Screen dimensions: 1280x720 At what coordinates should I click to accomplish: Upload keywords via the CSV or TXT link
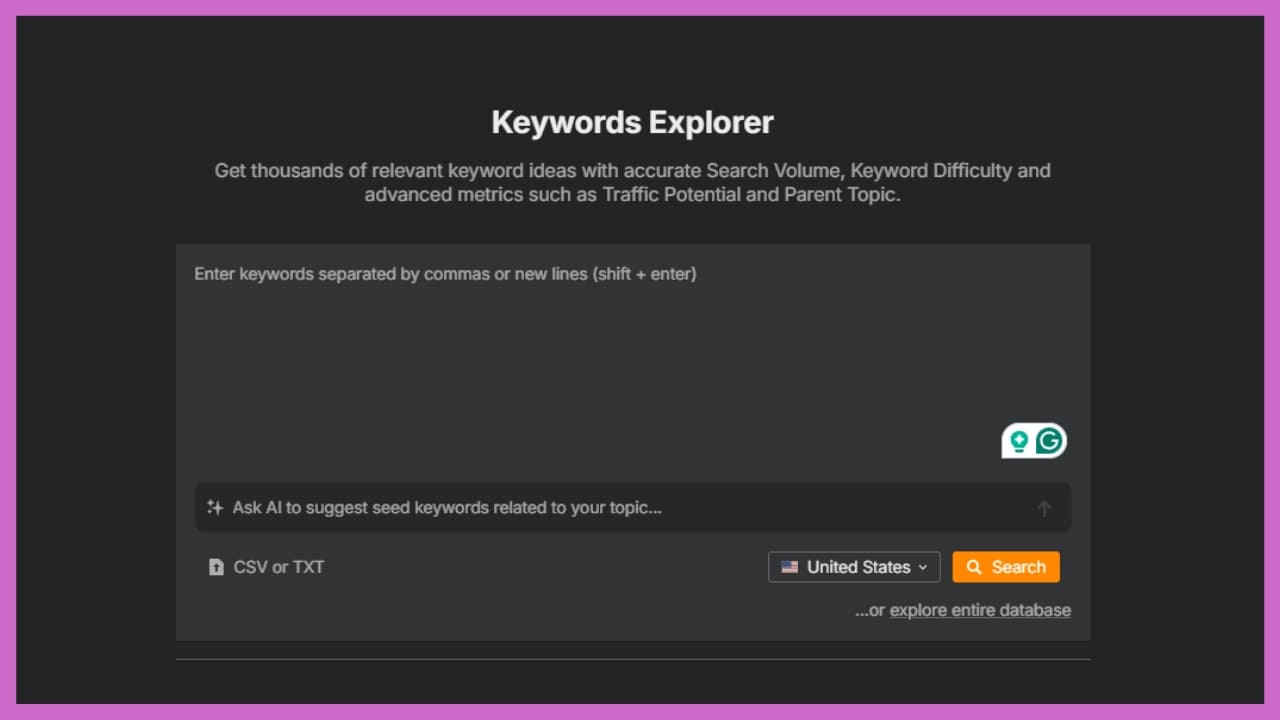point(280,567)
